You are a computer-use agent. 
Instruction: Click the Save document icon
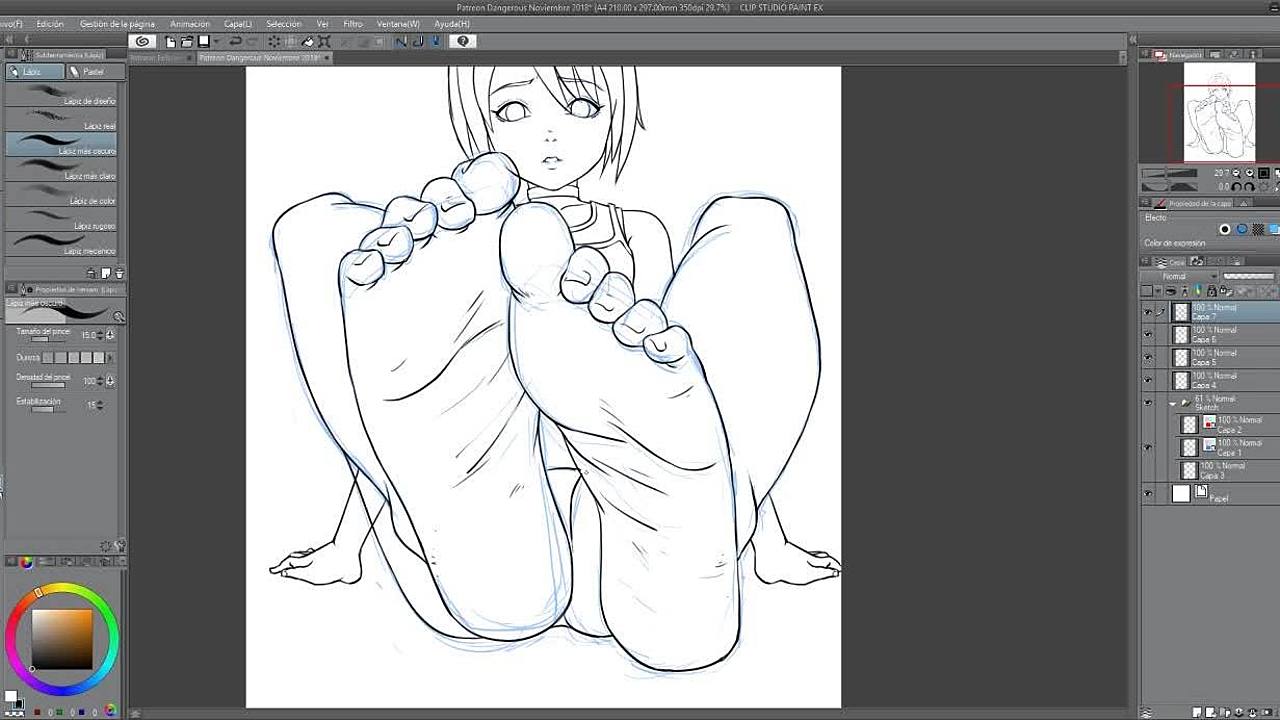pos(203,41)
